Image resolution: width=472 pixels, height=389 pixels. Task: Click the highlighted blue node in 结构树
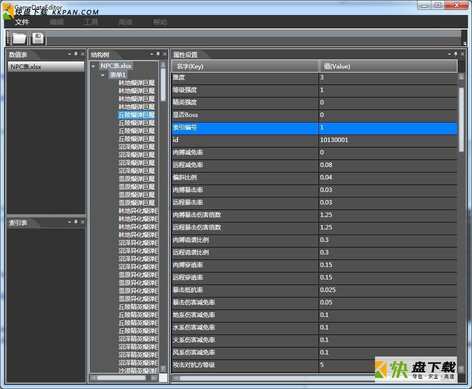click(x=137, y=115)
